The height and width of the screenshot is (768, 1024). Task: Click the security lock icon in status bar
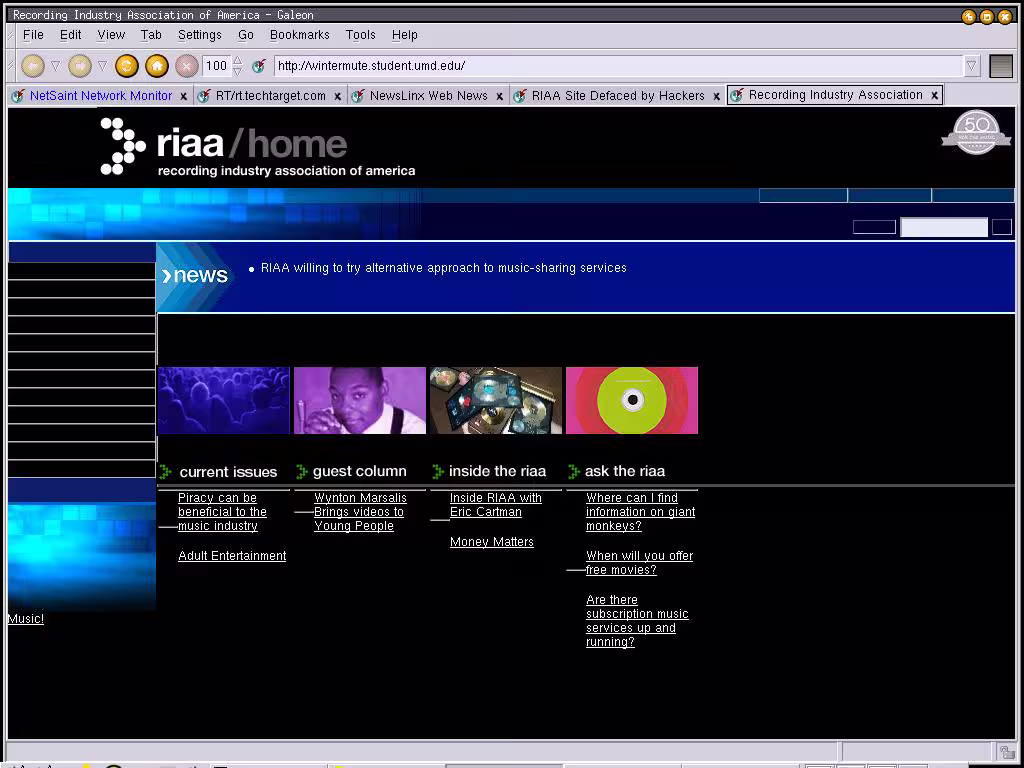pos(1006,752)
